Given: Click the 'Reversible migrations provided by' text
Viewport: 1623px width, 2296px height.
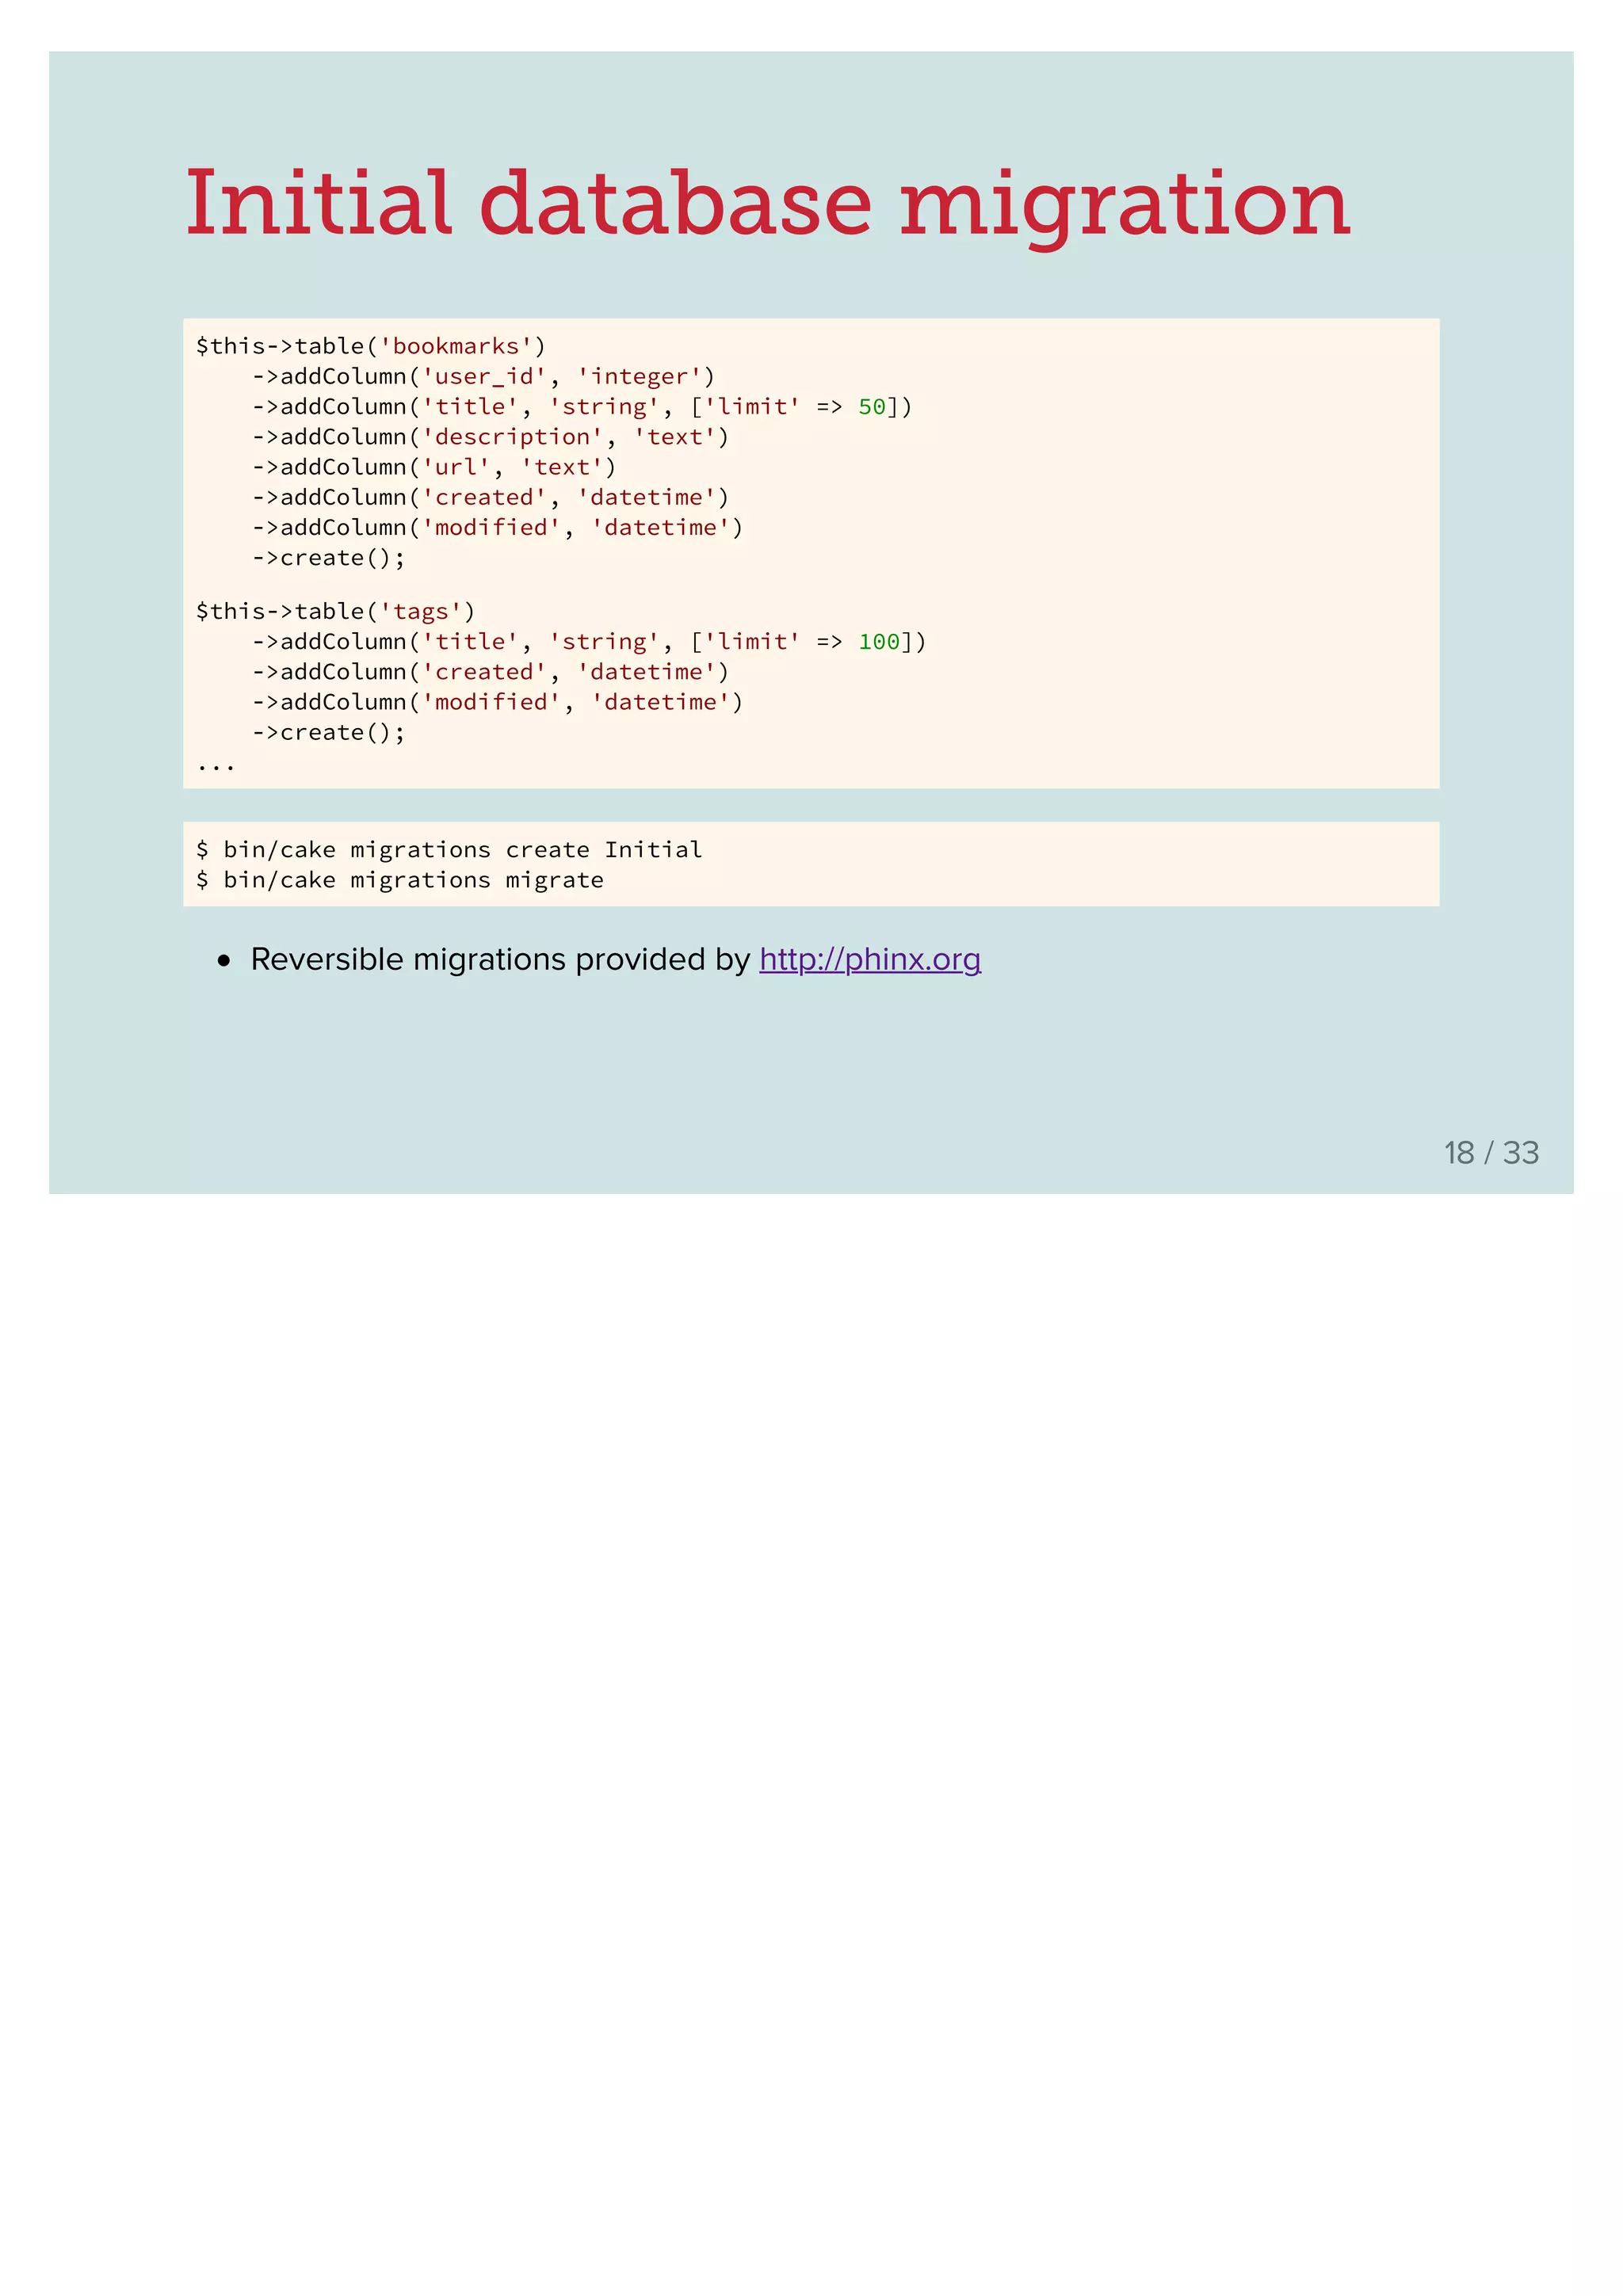Looking at the screenshot, I should (500, 959).
